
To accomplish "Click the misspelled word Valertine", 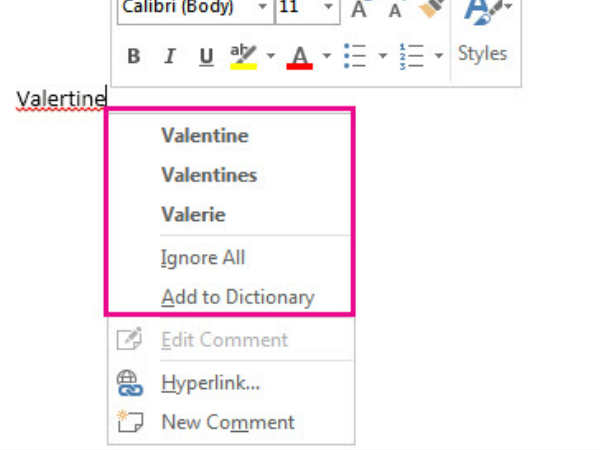I will 60,99.
